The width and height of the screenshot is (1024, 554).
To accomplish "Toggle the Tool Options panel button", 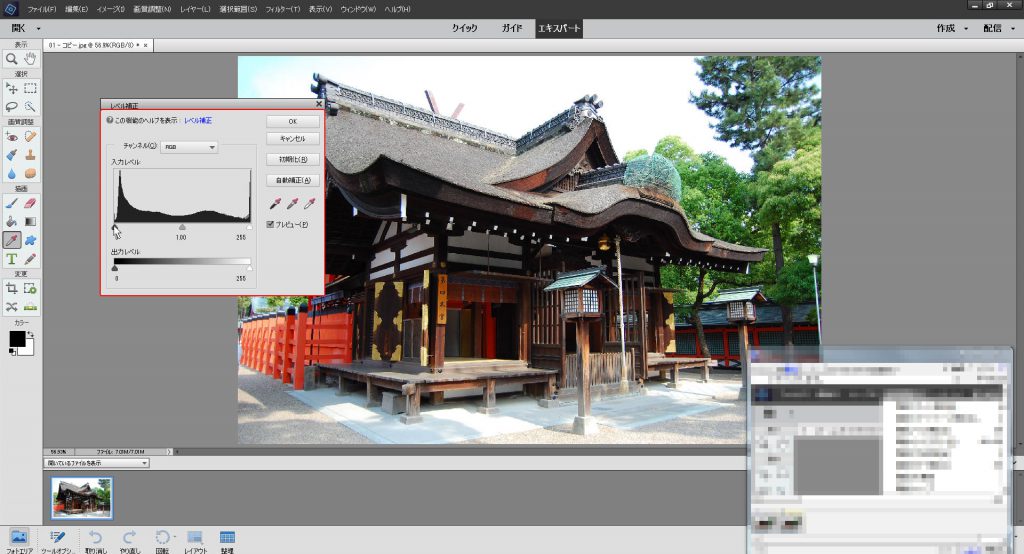I will point(58,537).
